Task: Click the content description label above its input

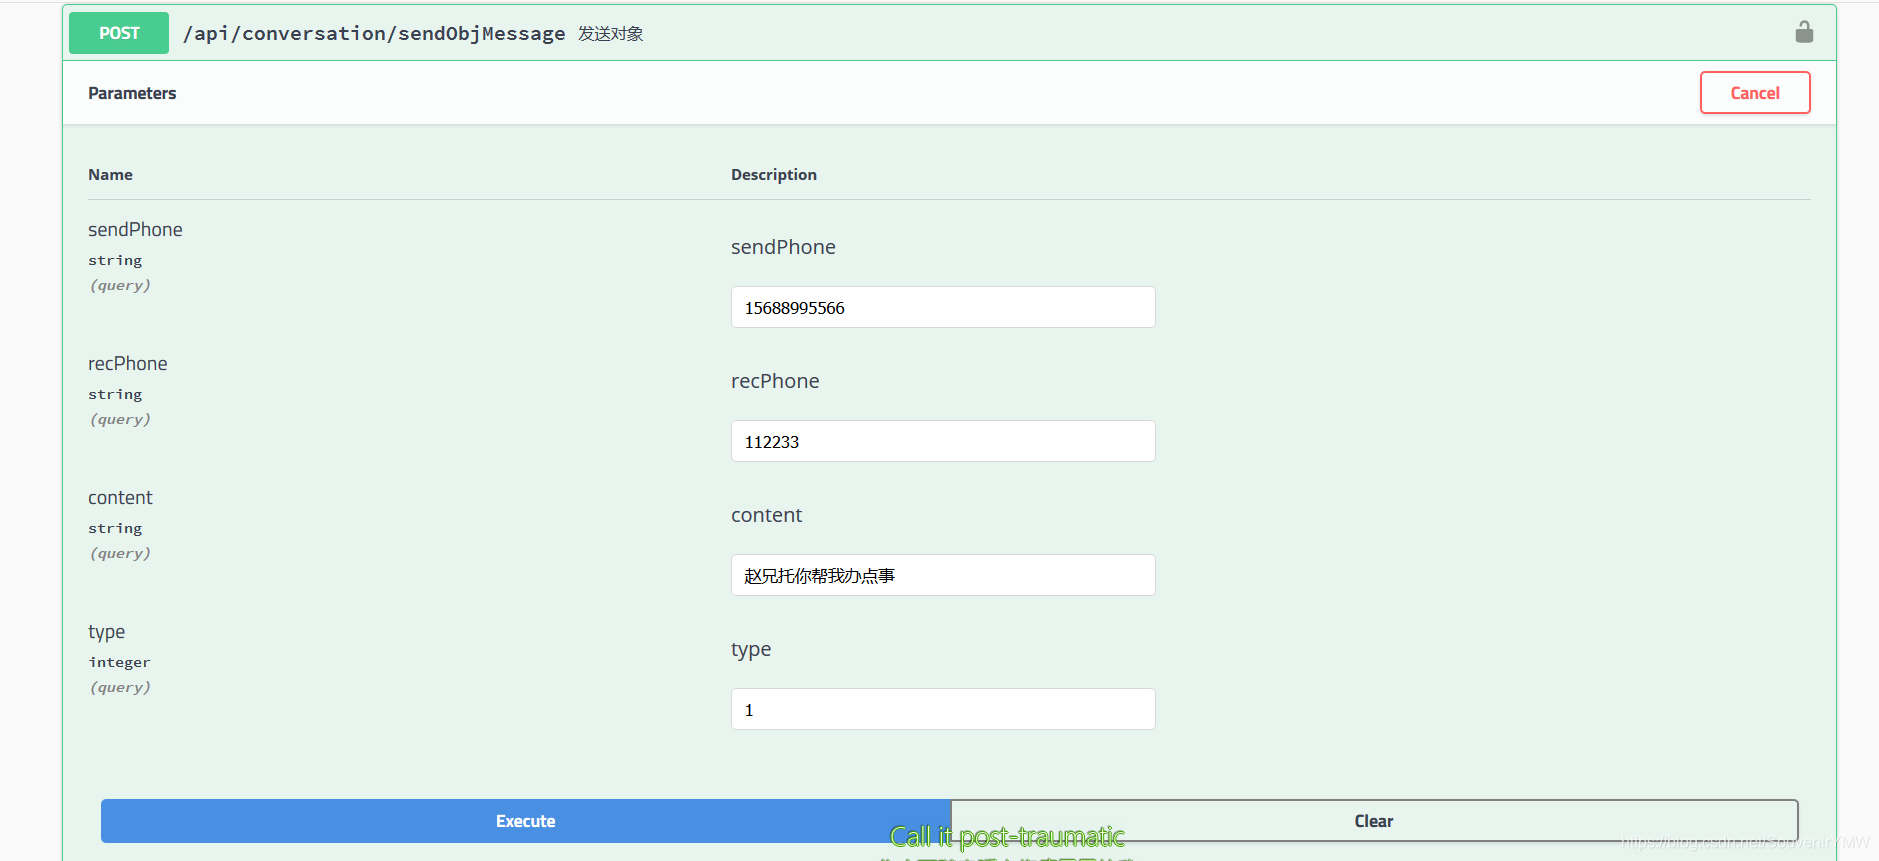Action: (x=766, y=515)
